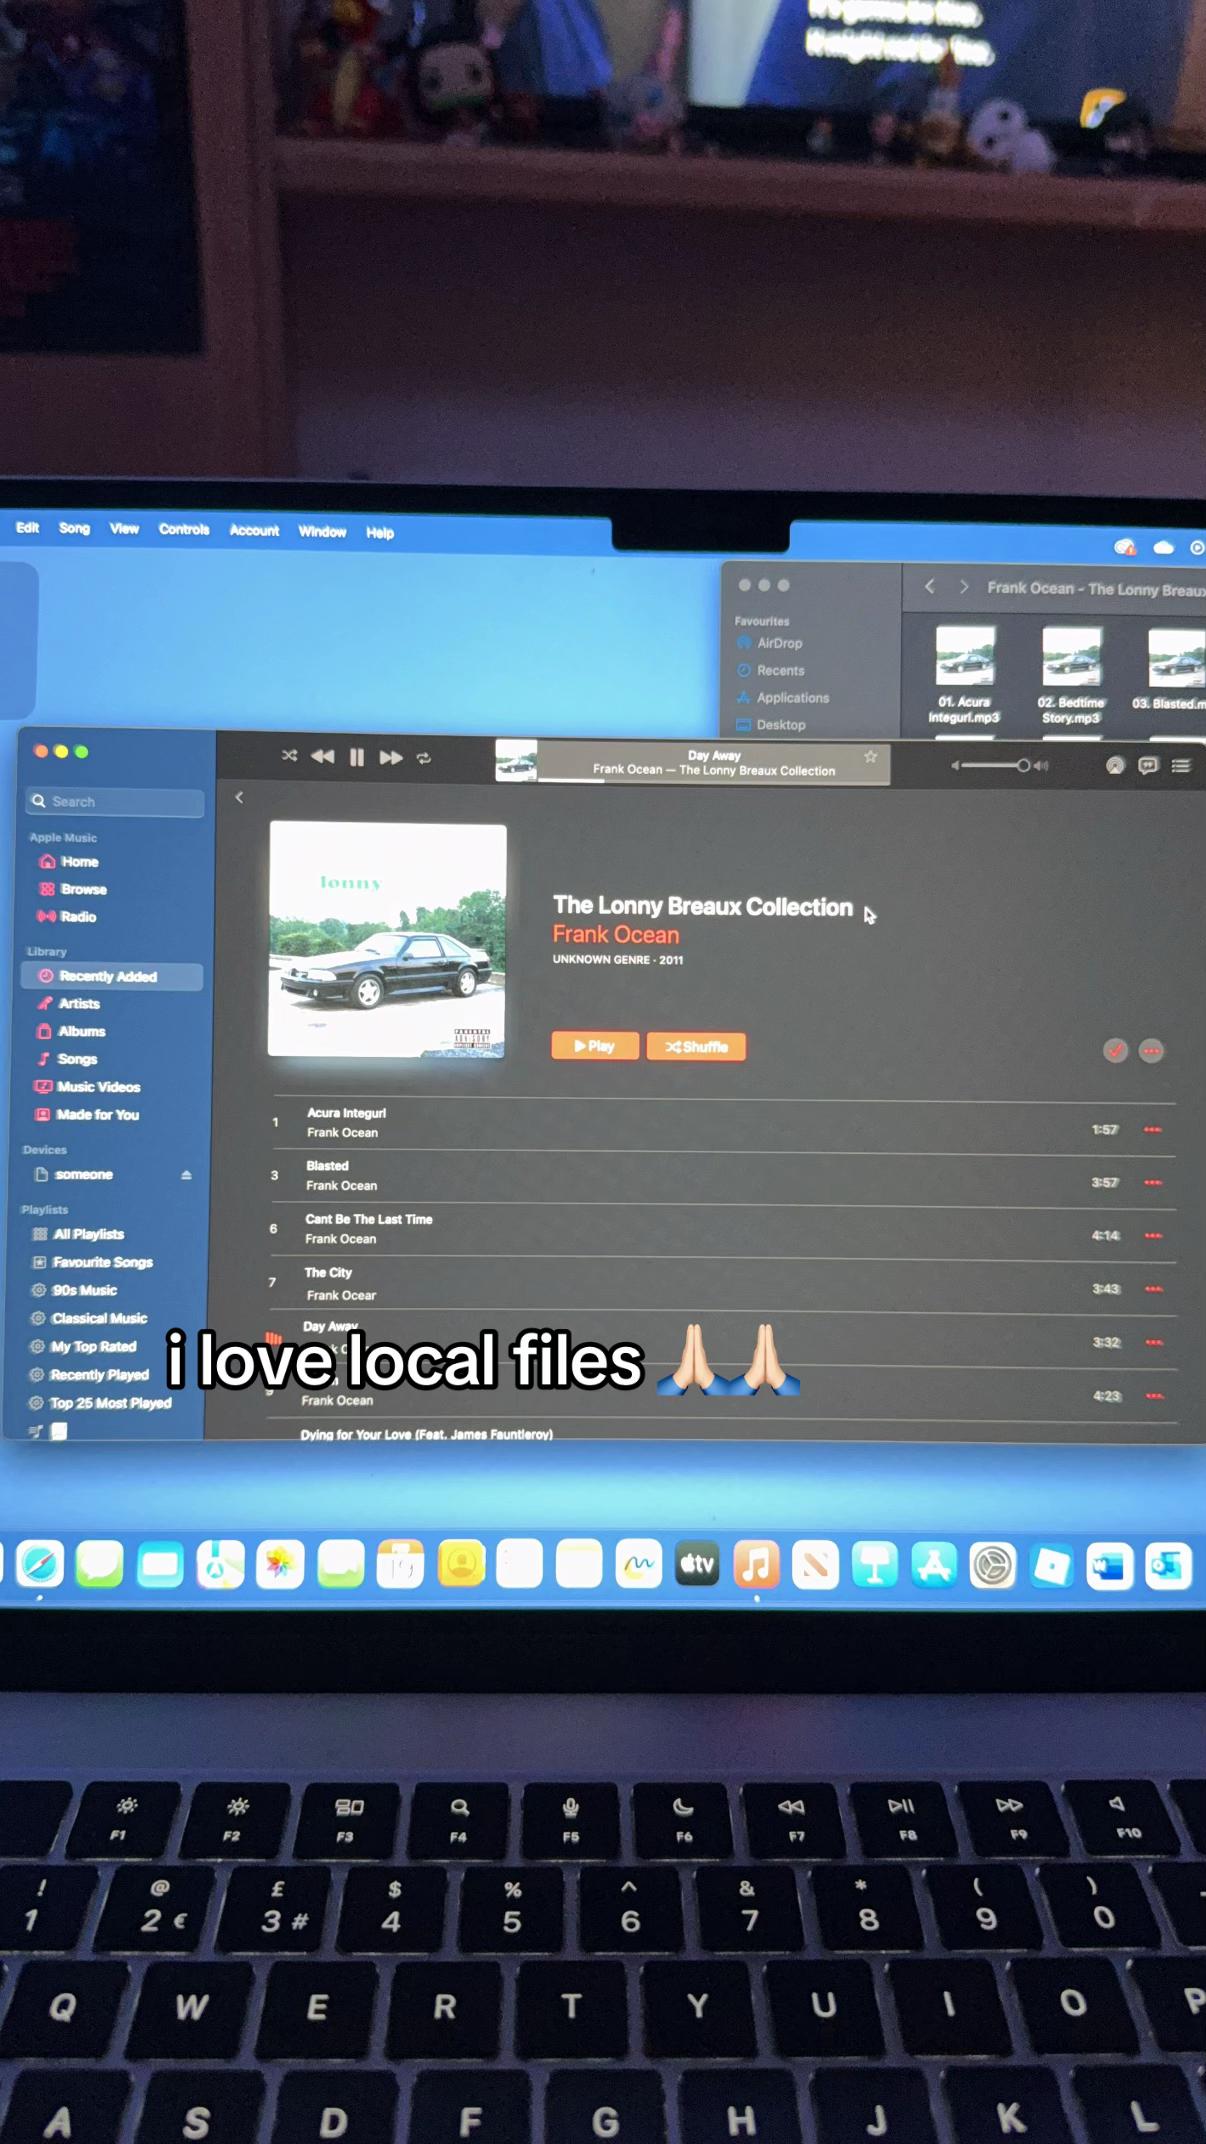Open the App Store from Dock
Image resolution: width=1206 pixels, height=2144 pixels.
click(933, 1566)
